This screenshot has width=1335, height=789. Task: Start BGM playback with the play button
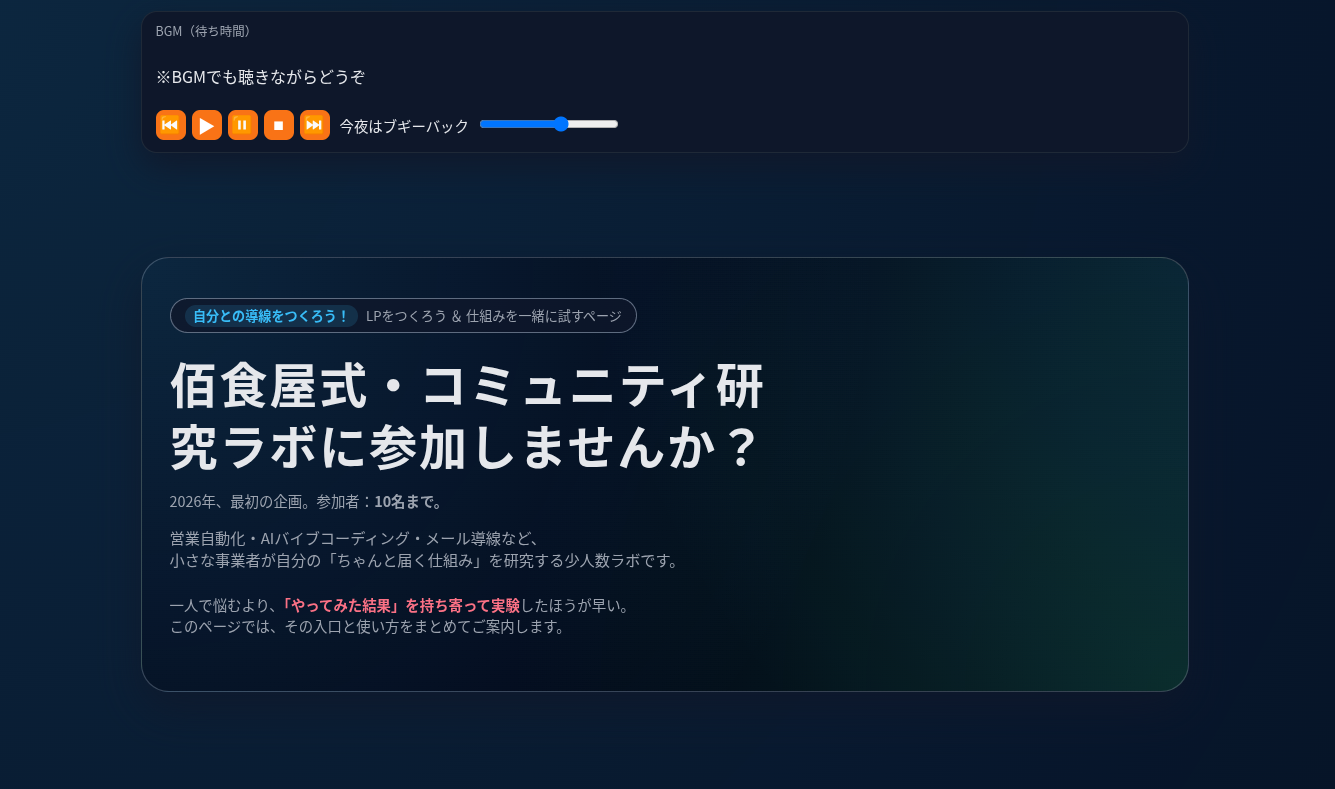(207, 125)
